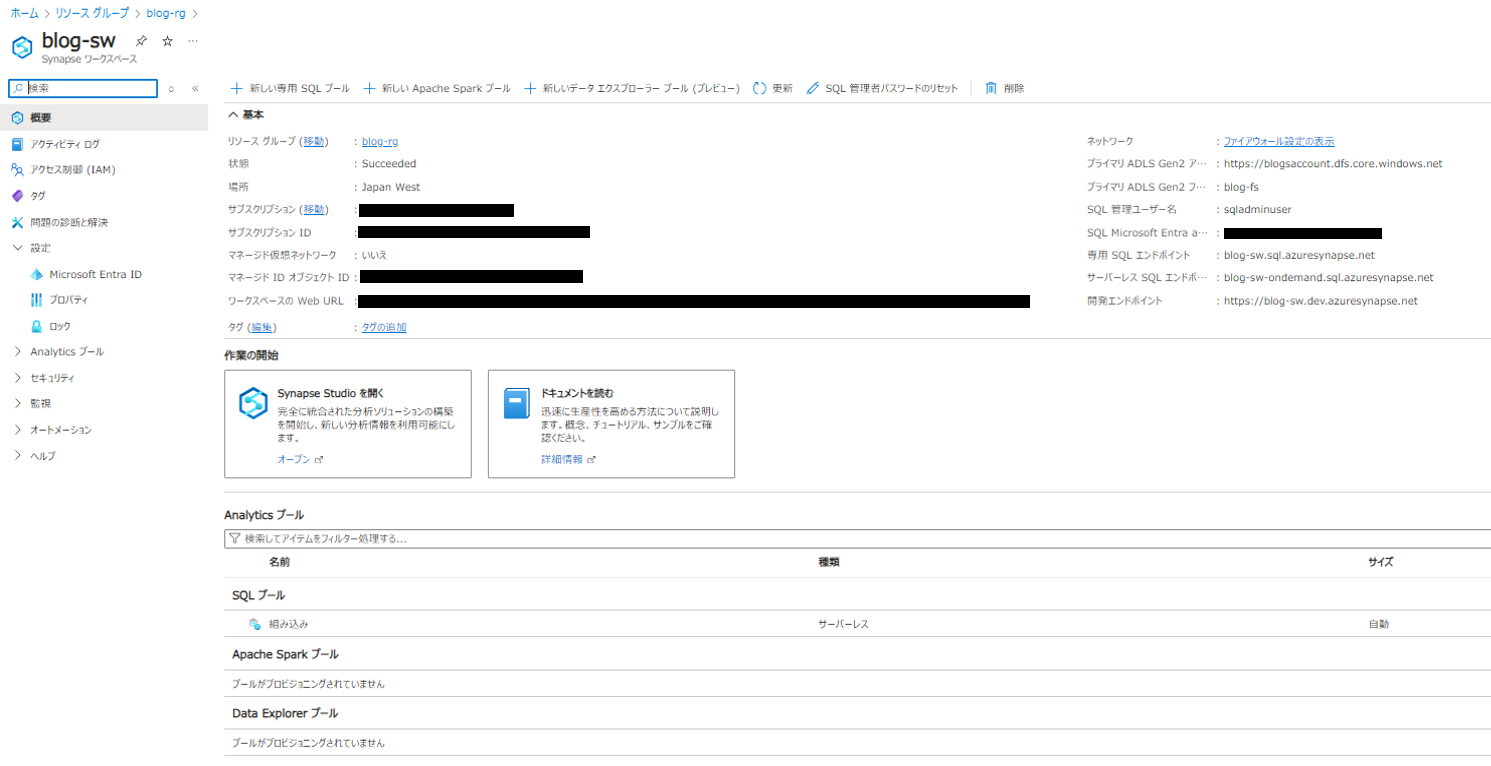Click the external link icon beside オープン

point(319,460)
